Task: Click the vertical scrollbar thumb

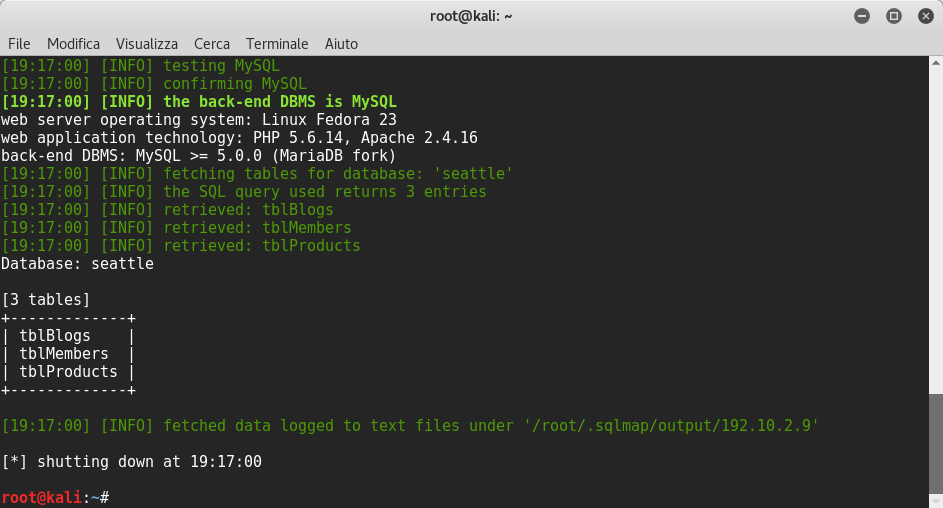Action: [x=936, y=444]
